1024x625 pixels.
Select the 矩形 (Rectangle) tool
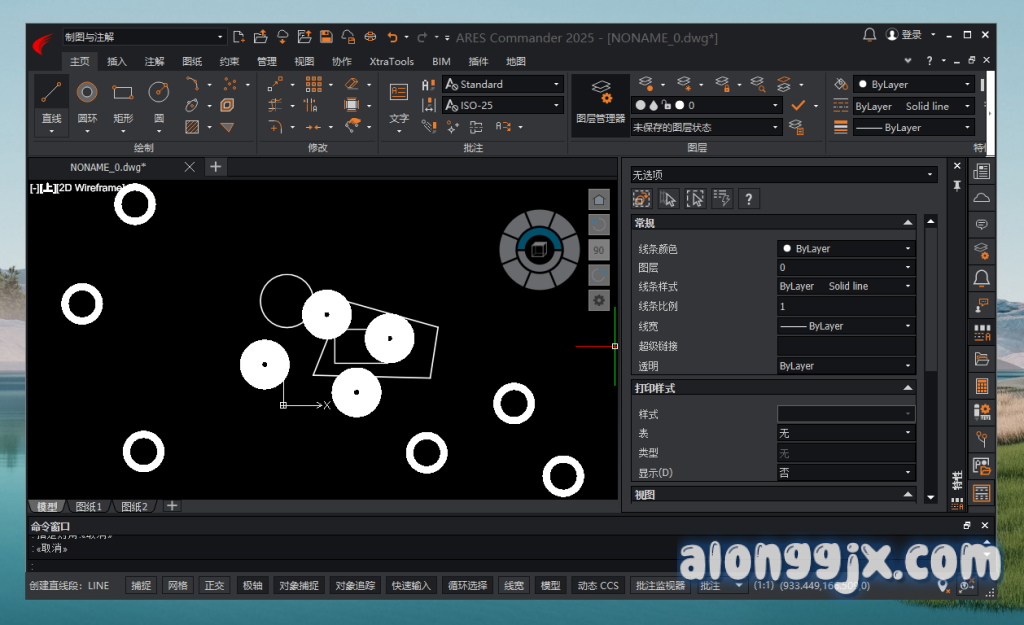123,104
